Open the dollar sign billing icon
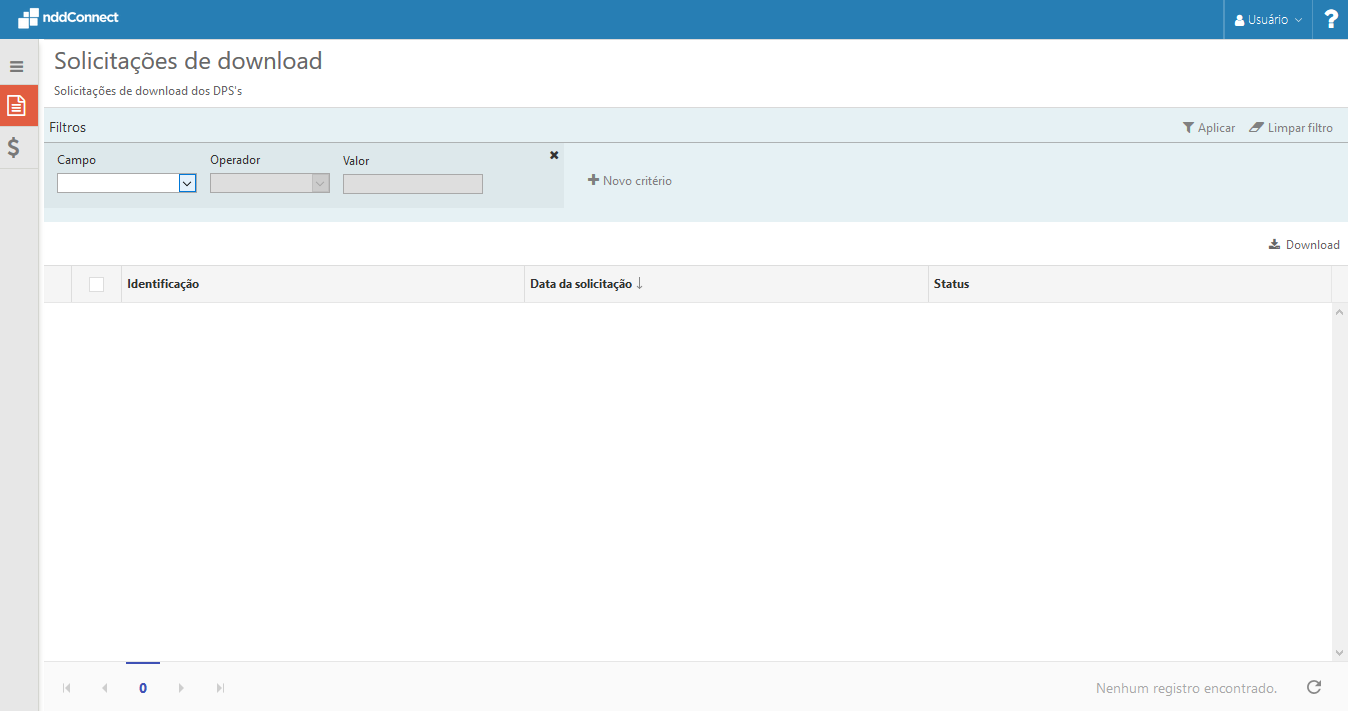Viewport: 1349px width, 711px height. [x=14, y=147]
